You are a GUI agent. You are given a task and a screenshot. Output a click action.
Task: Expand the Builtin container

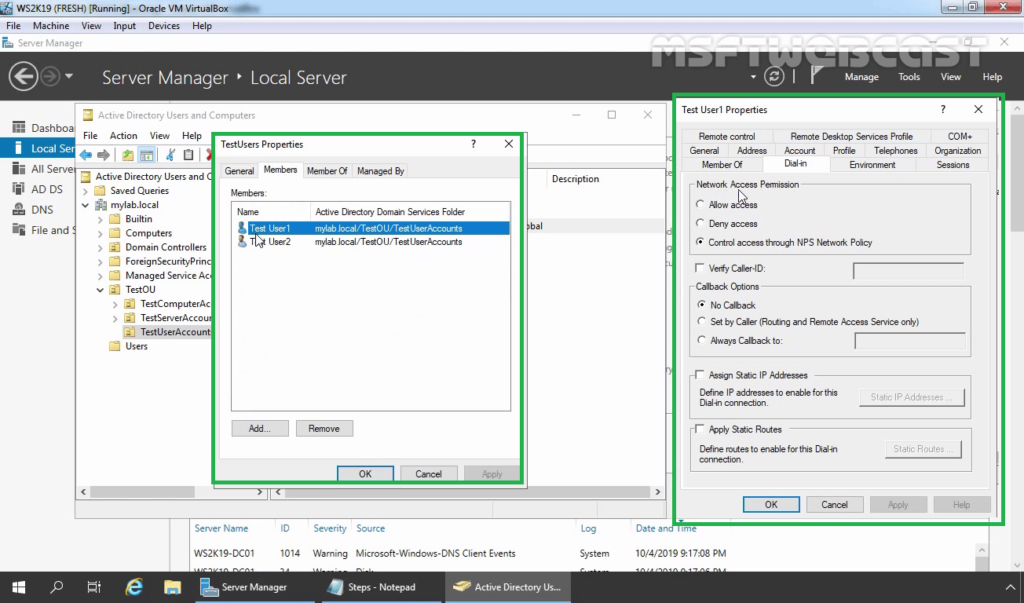(x=100, y=219)
